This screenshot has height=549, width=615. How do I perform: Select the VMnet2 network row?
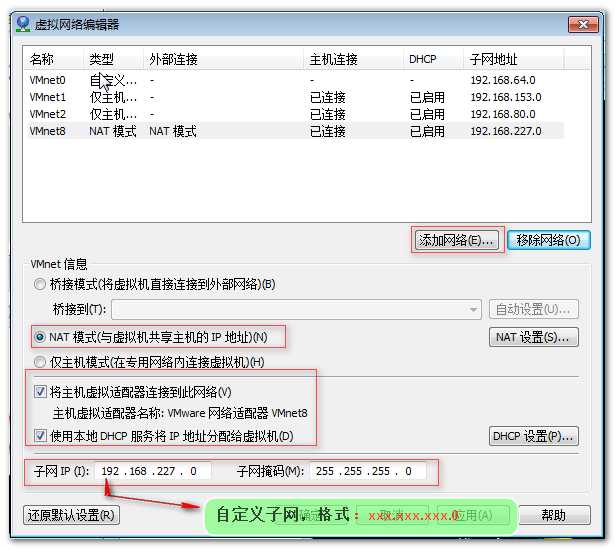(295, 114)
